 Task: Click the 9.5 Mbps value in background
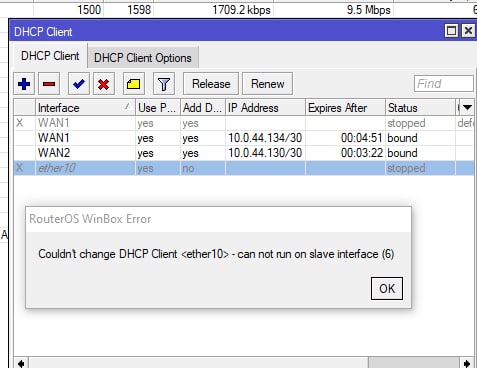pyautogui.click(x=368, y=10)
